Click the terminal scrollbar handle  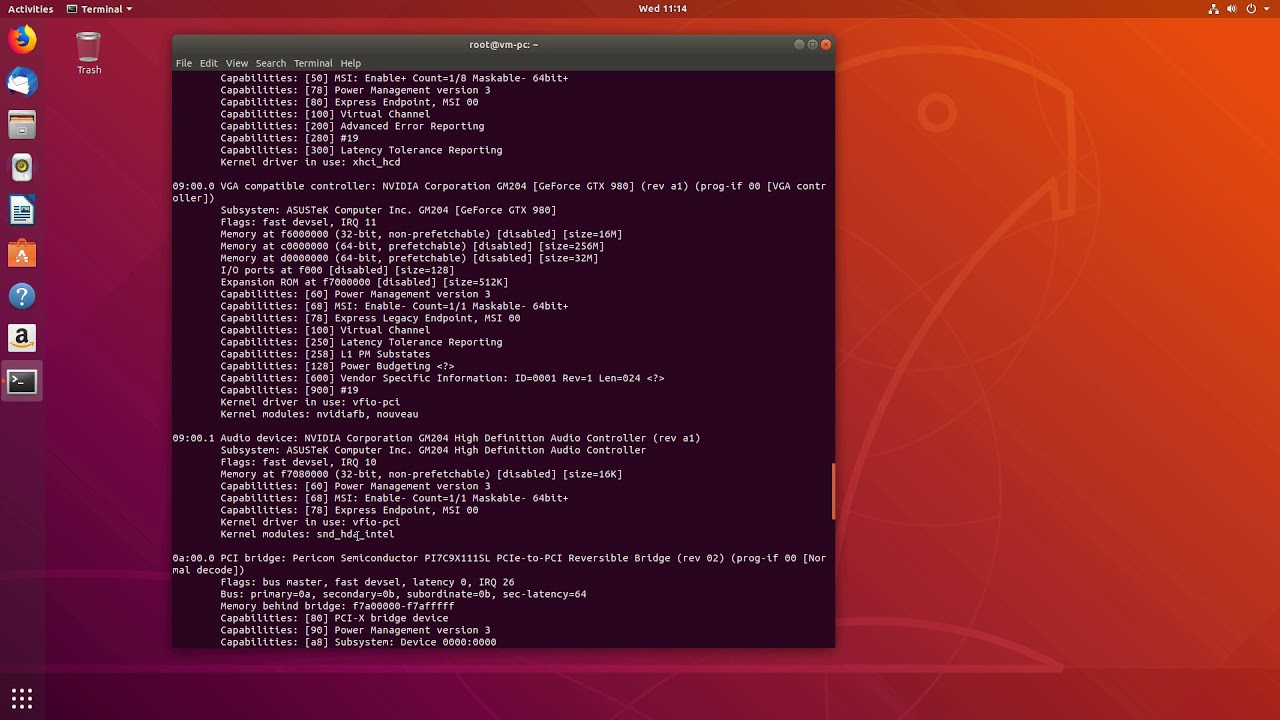832,492
